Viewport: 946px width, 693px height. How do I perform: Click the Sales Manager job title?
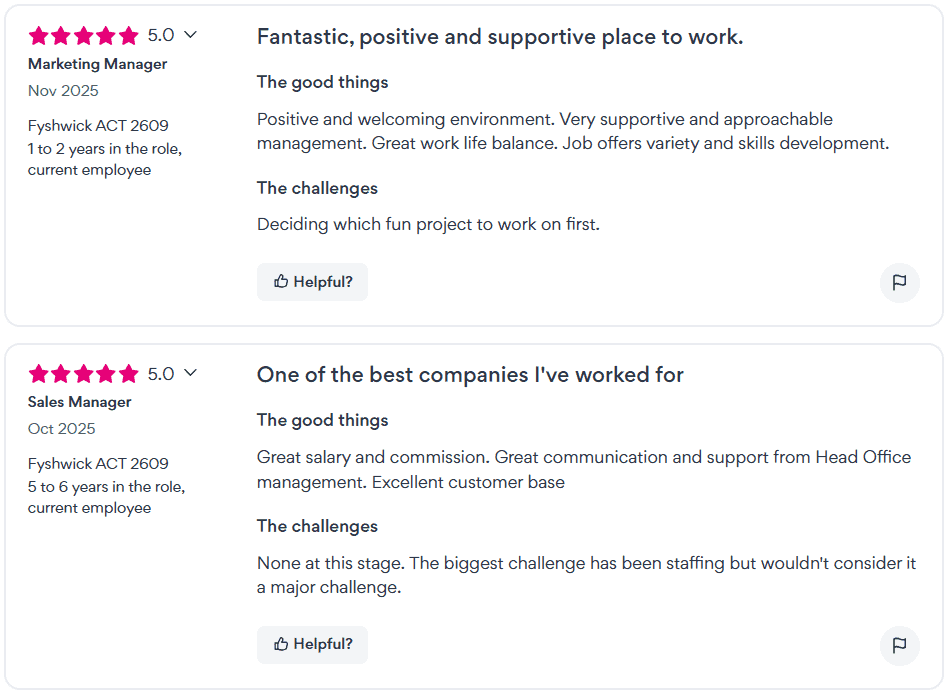80,402
